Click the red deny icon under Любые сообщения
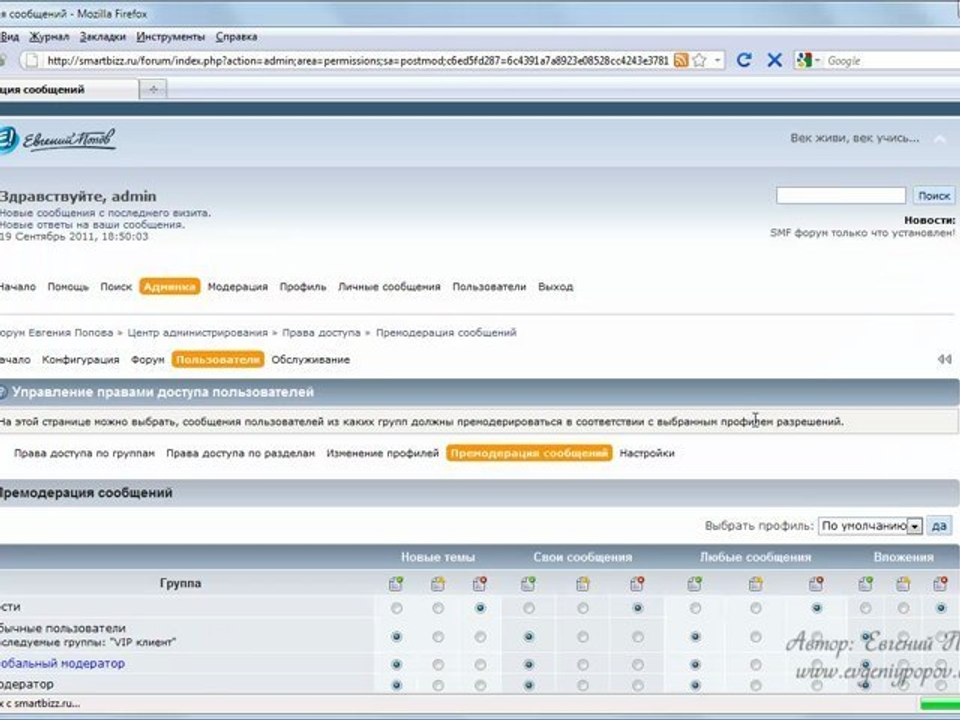Image resolution: width=960 pixels, height=720 pixels. pyautogui.click(x=816, y=583)
